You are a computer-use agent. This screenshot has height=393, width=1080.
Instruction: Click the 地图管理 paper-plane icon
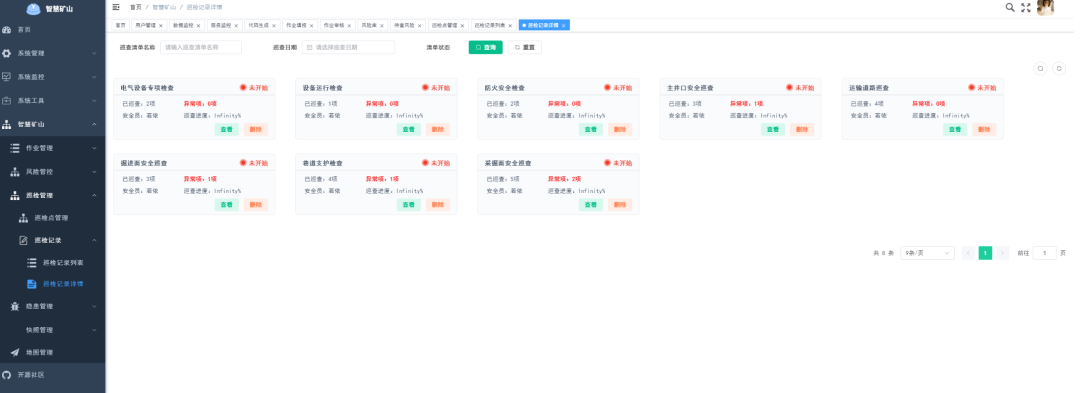pyautogui.click(x=14, y=352)
